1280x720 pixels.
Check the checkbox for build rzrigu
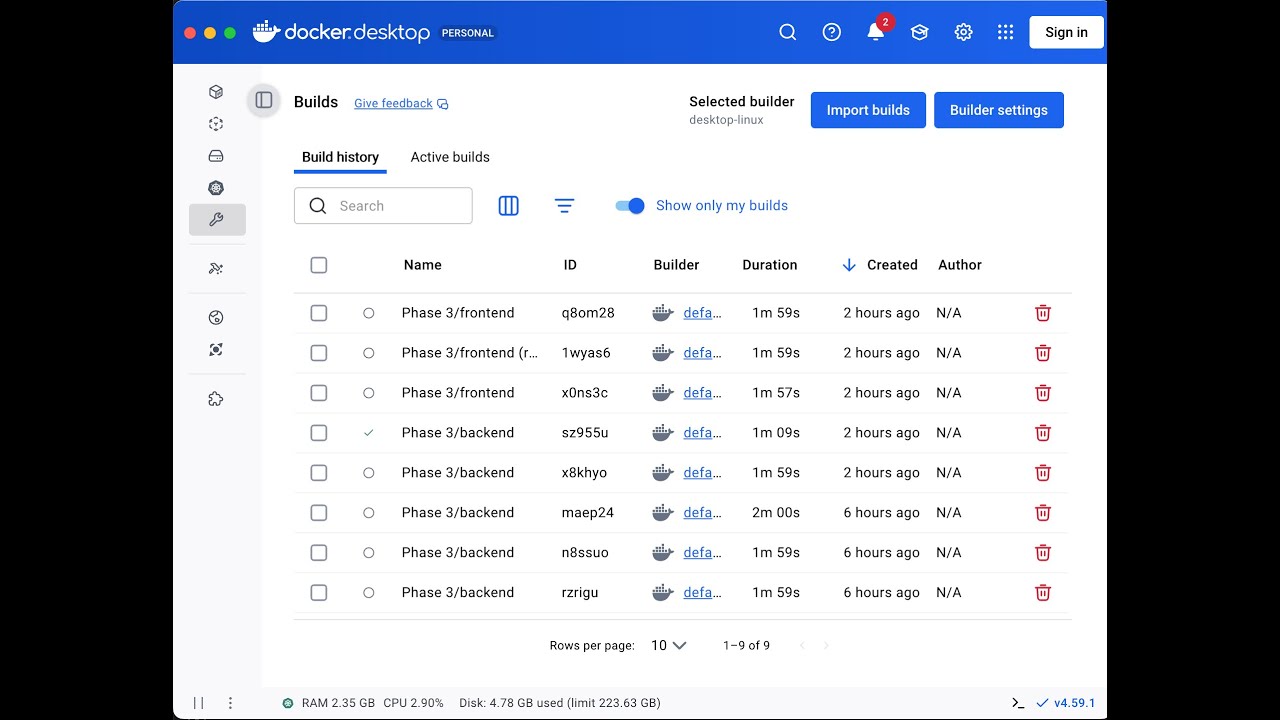coord(319,593)
